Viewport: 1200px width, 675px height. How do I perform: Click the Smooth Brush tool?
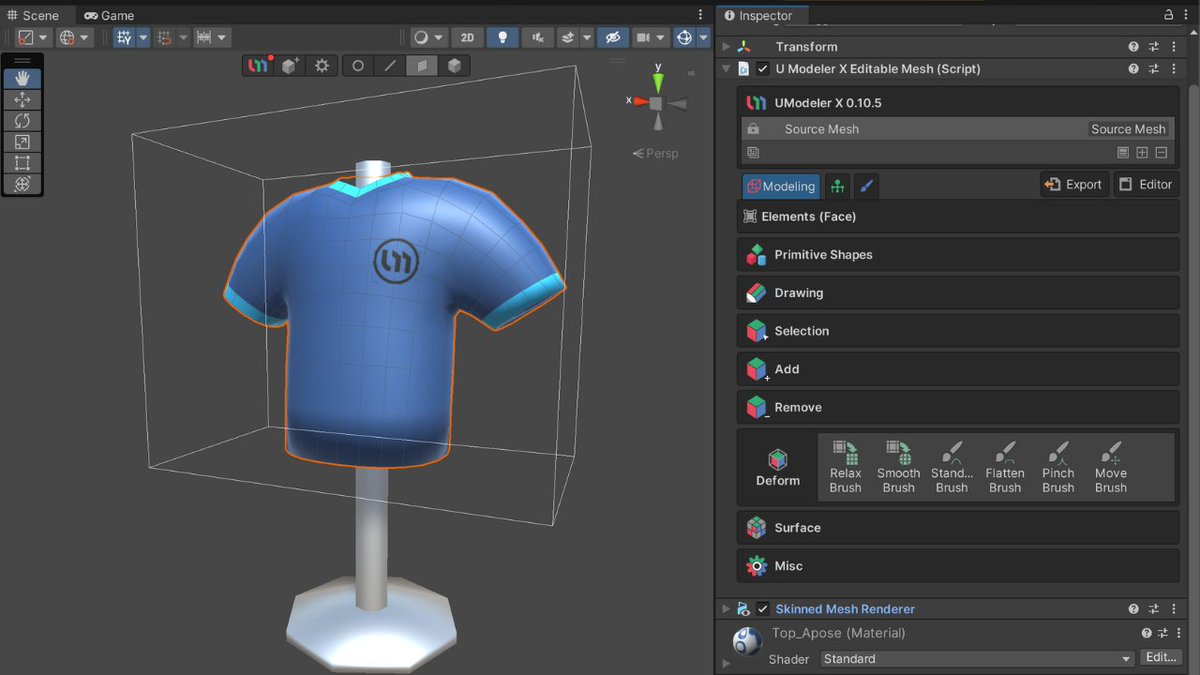pyautogui.click(x=898, y=467)
